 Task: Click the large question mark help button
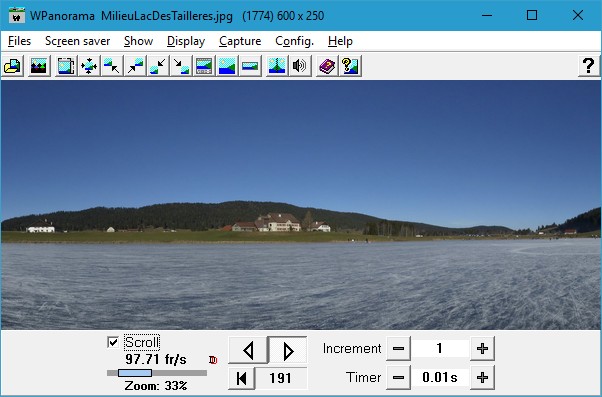tap(589, 66)
